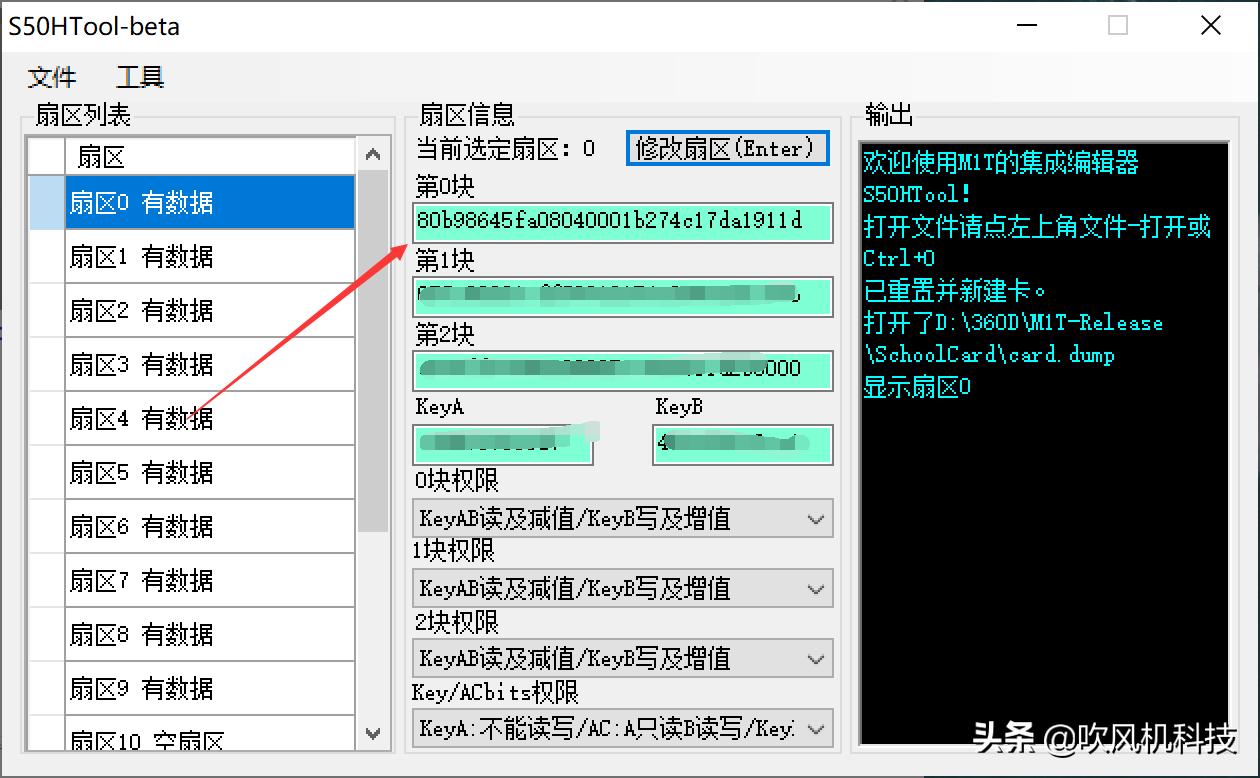Click the KeyB input field

pyautogui.click(x=742, y=444)
